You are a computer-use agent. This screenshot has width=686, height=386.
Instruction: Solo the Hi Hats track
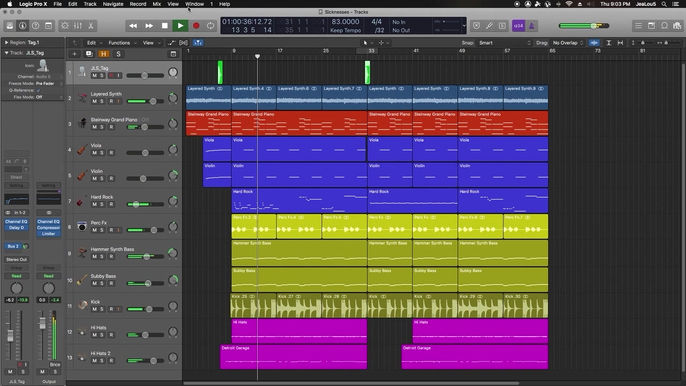[x=102, y=335]
